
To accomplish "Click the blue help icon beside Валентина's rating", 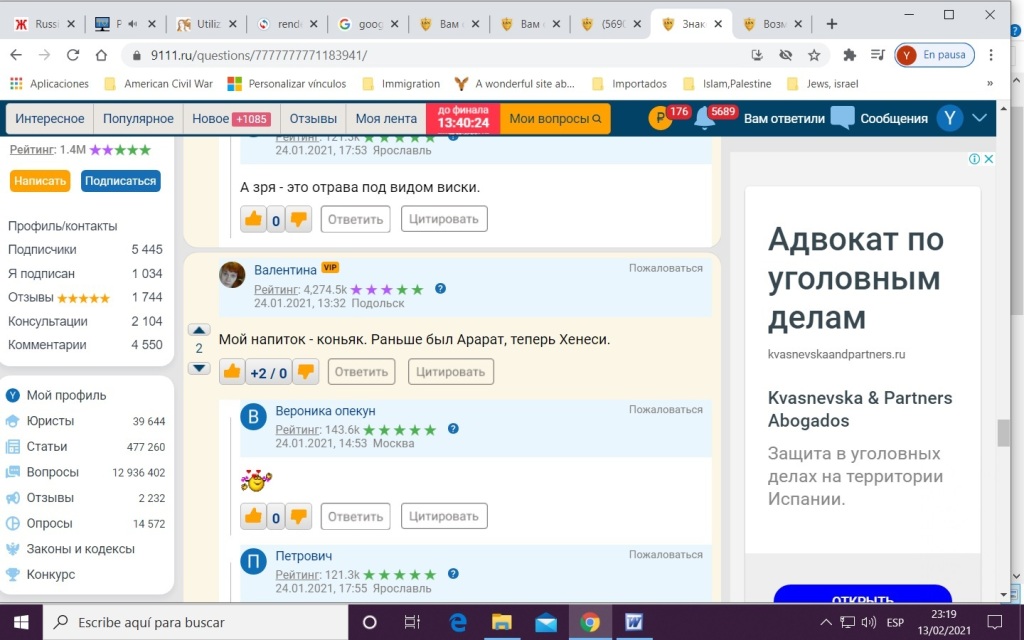I will pos(440,289).
